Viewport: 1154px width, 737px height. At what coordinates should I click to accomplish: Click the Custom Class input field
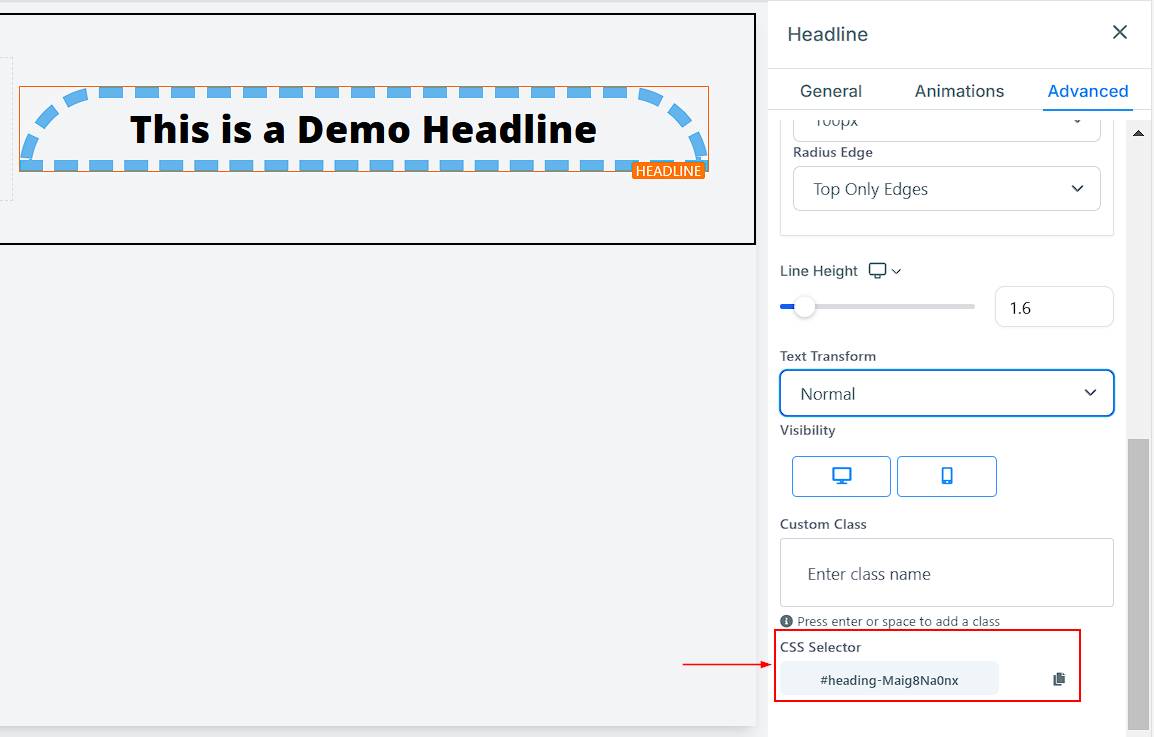[x=946, y=573]
